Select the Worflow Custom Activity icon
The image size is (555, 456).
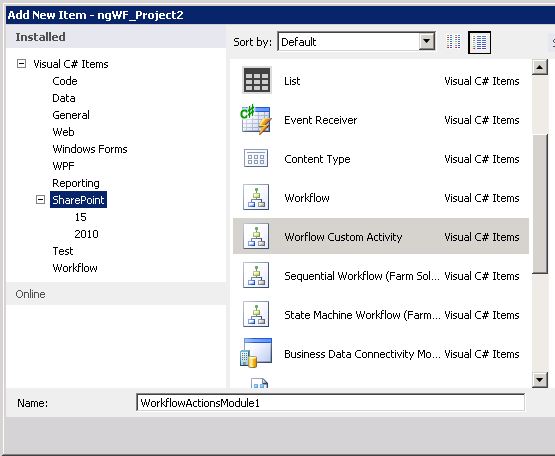click(x=256, y=236)
